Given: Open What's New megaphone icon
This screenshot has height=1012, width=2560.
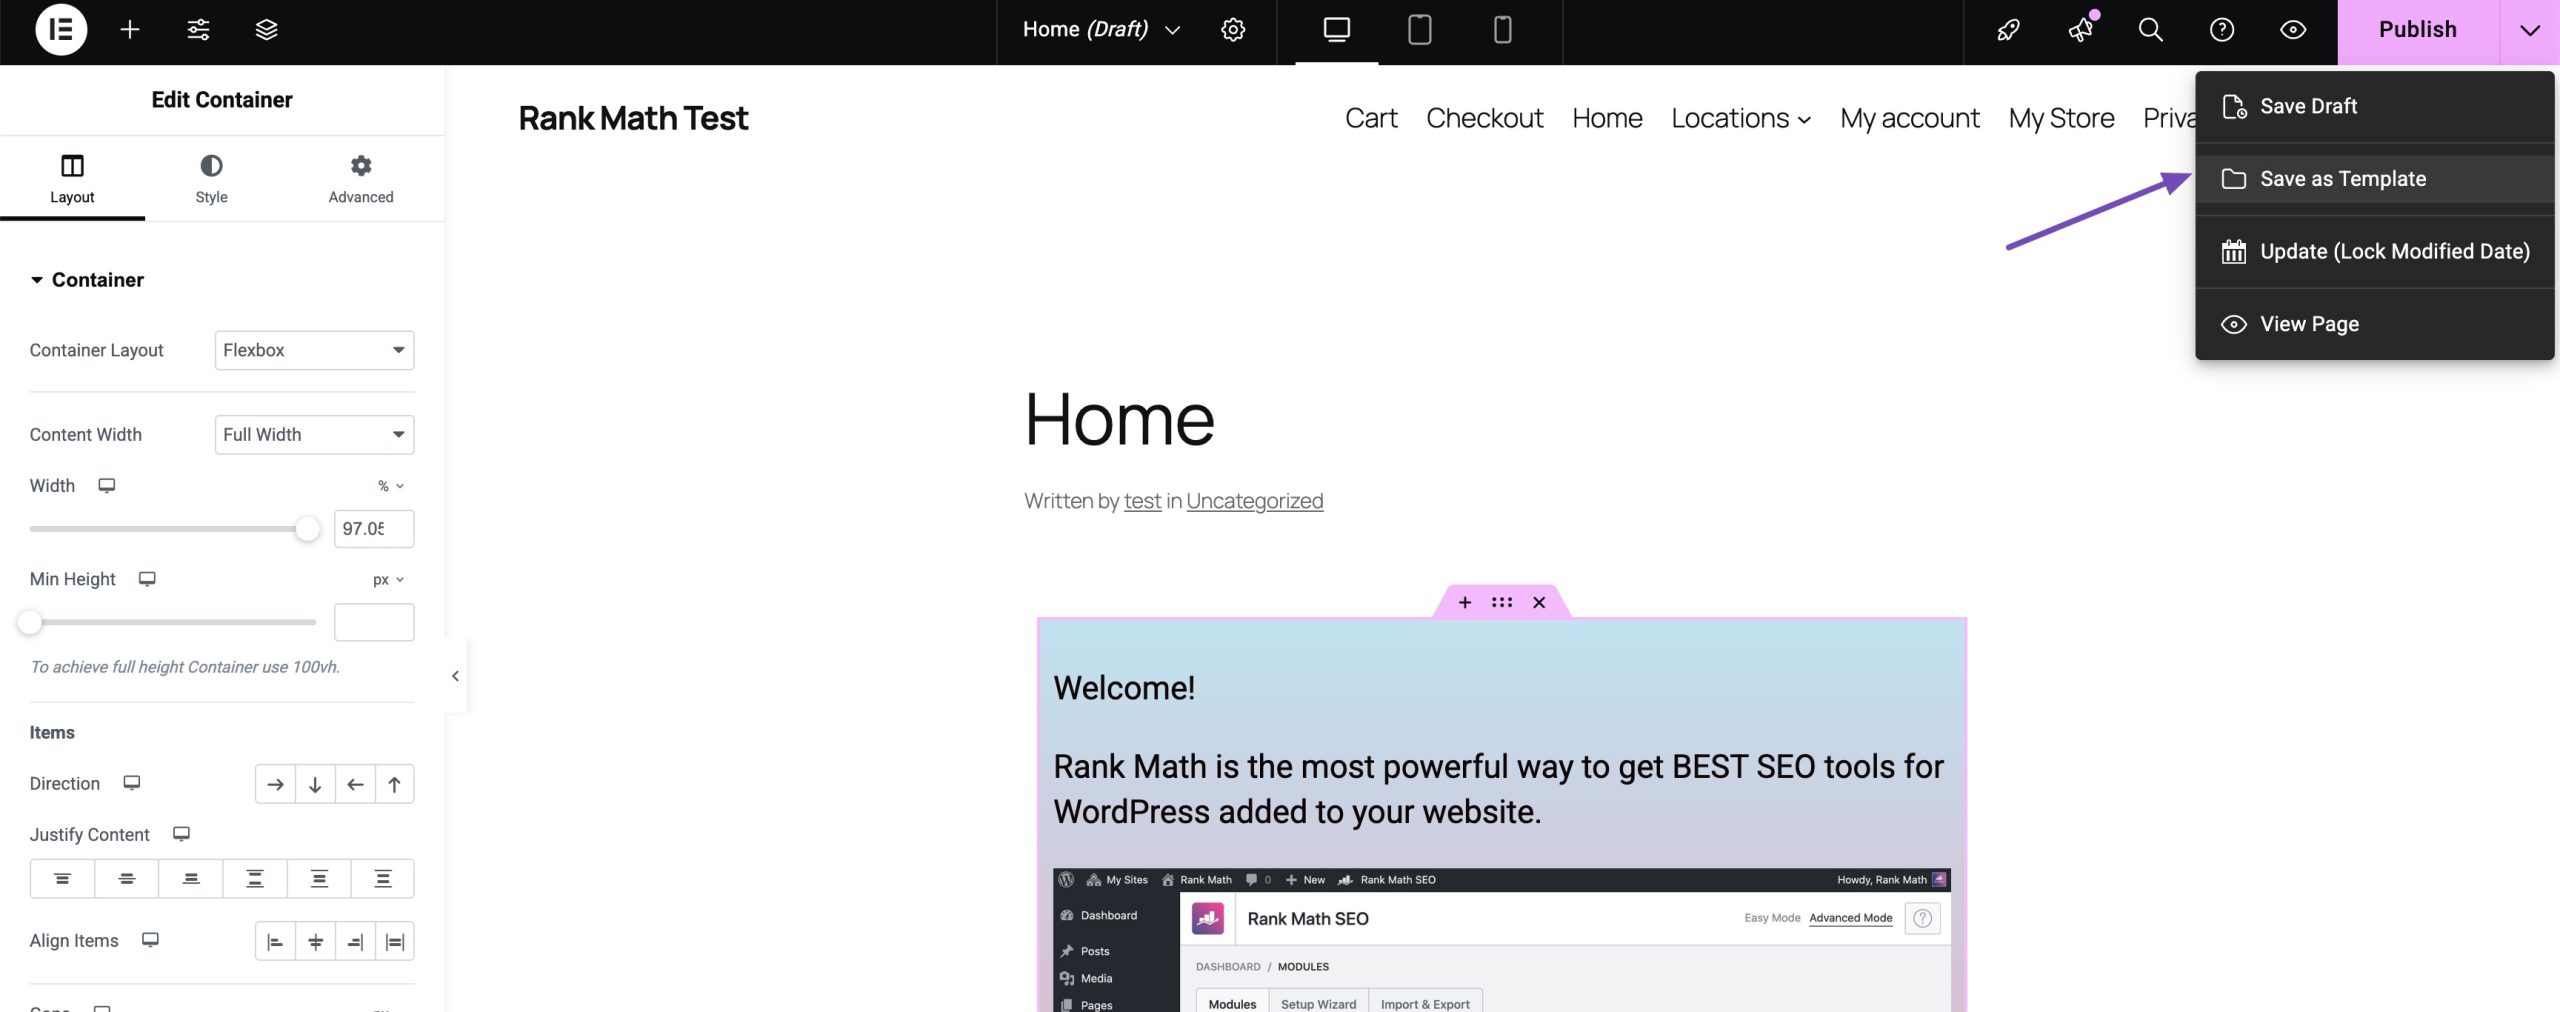Looking at the screenshot, I should [x=2081, y=30].
